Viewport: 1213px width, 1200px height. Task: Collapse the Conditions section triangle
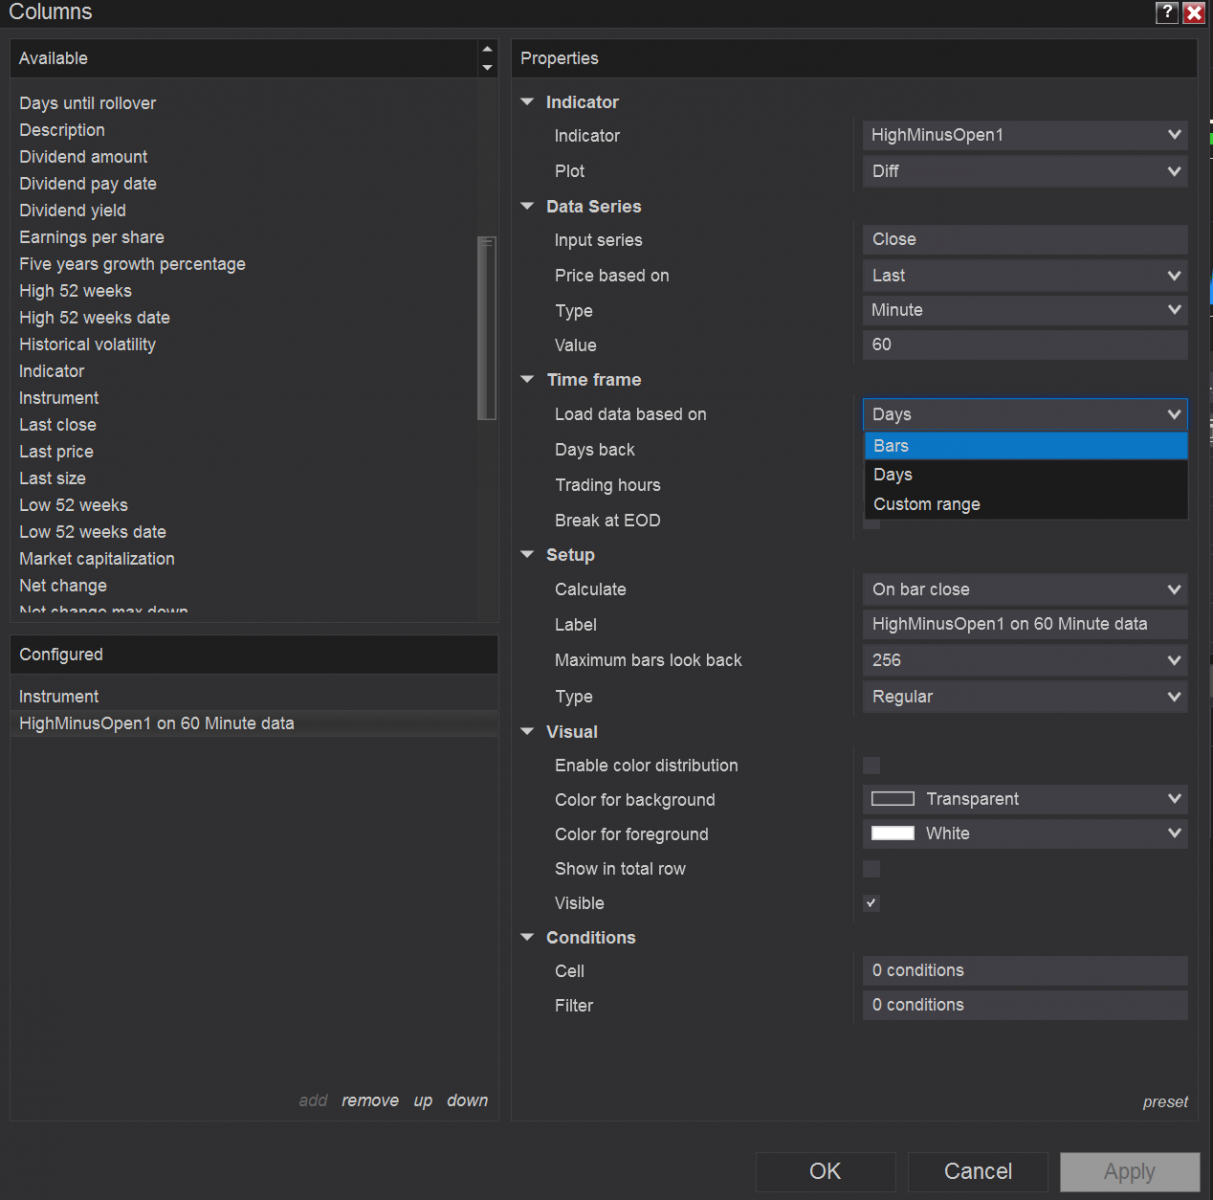coord(528,937)
